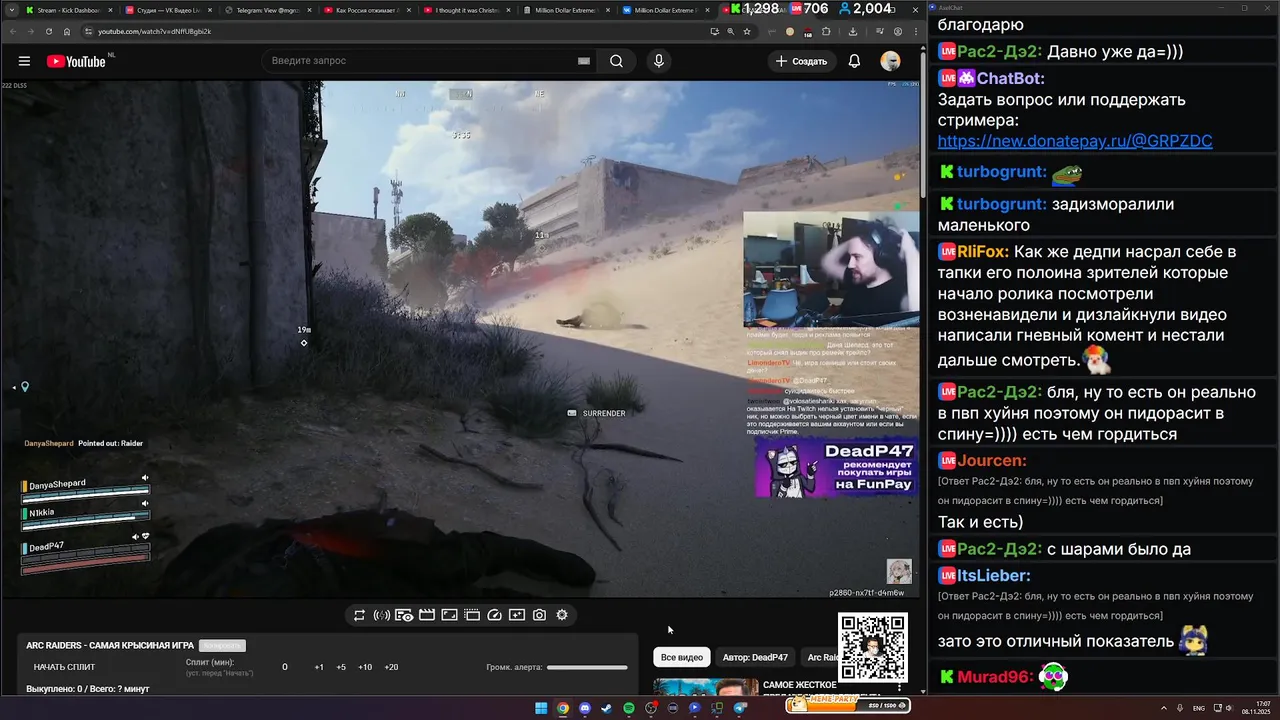This screenshot has height=720, width=1280.
Task: Click the Копировать button by the title
Action: click(x=222, y=645)
